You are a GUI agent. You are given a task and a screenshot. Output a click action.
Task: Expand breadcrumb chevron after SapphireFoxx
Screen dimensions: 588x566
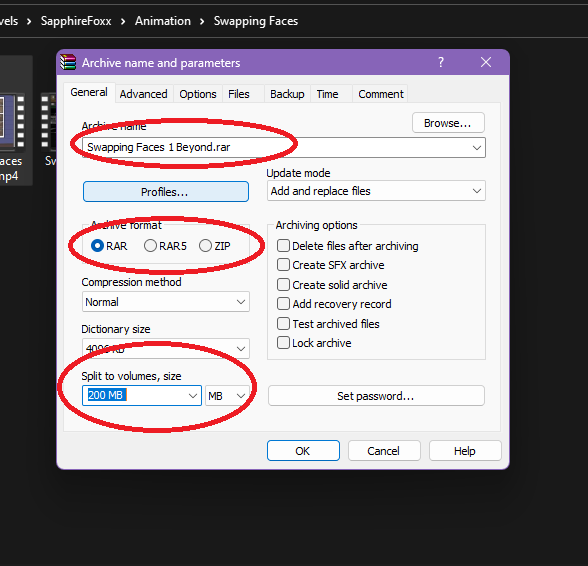[123, 21]
